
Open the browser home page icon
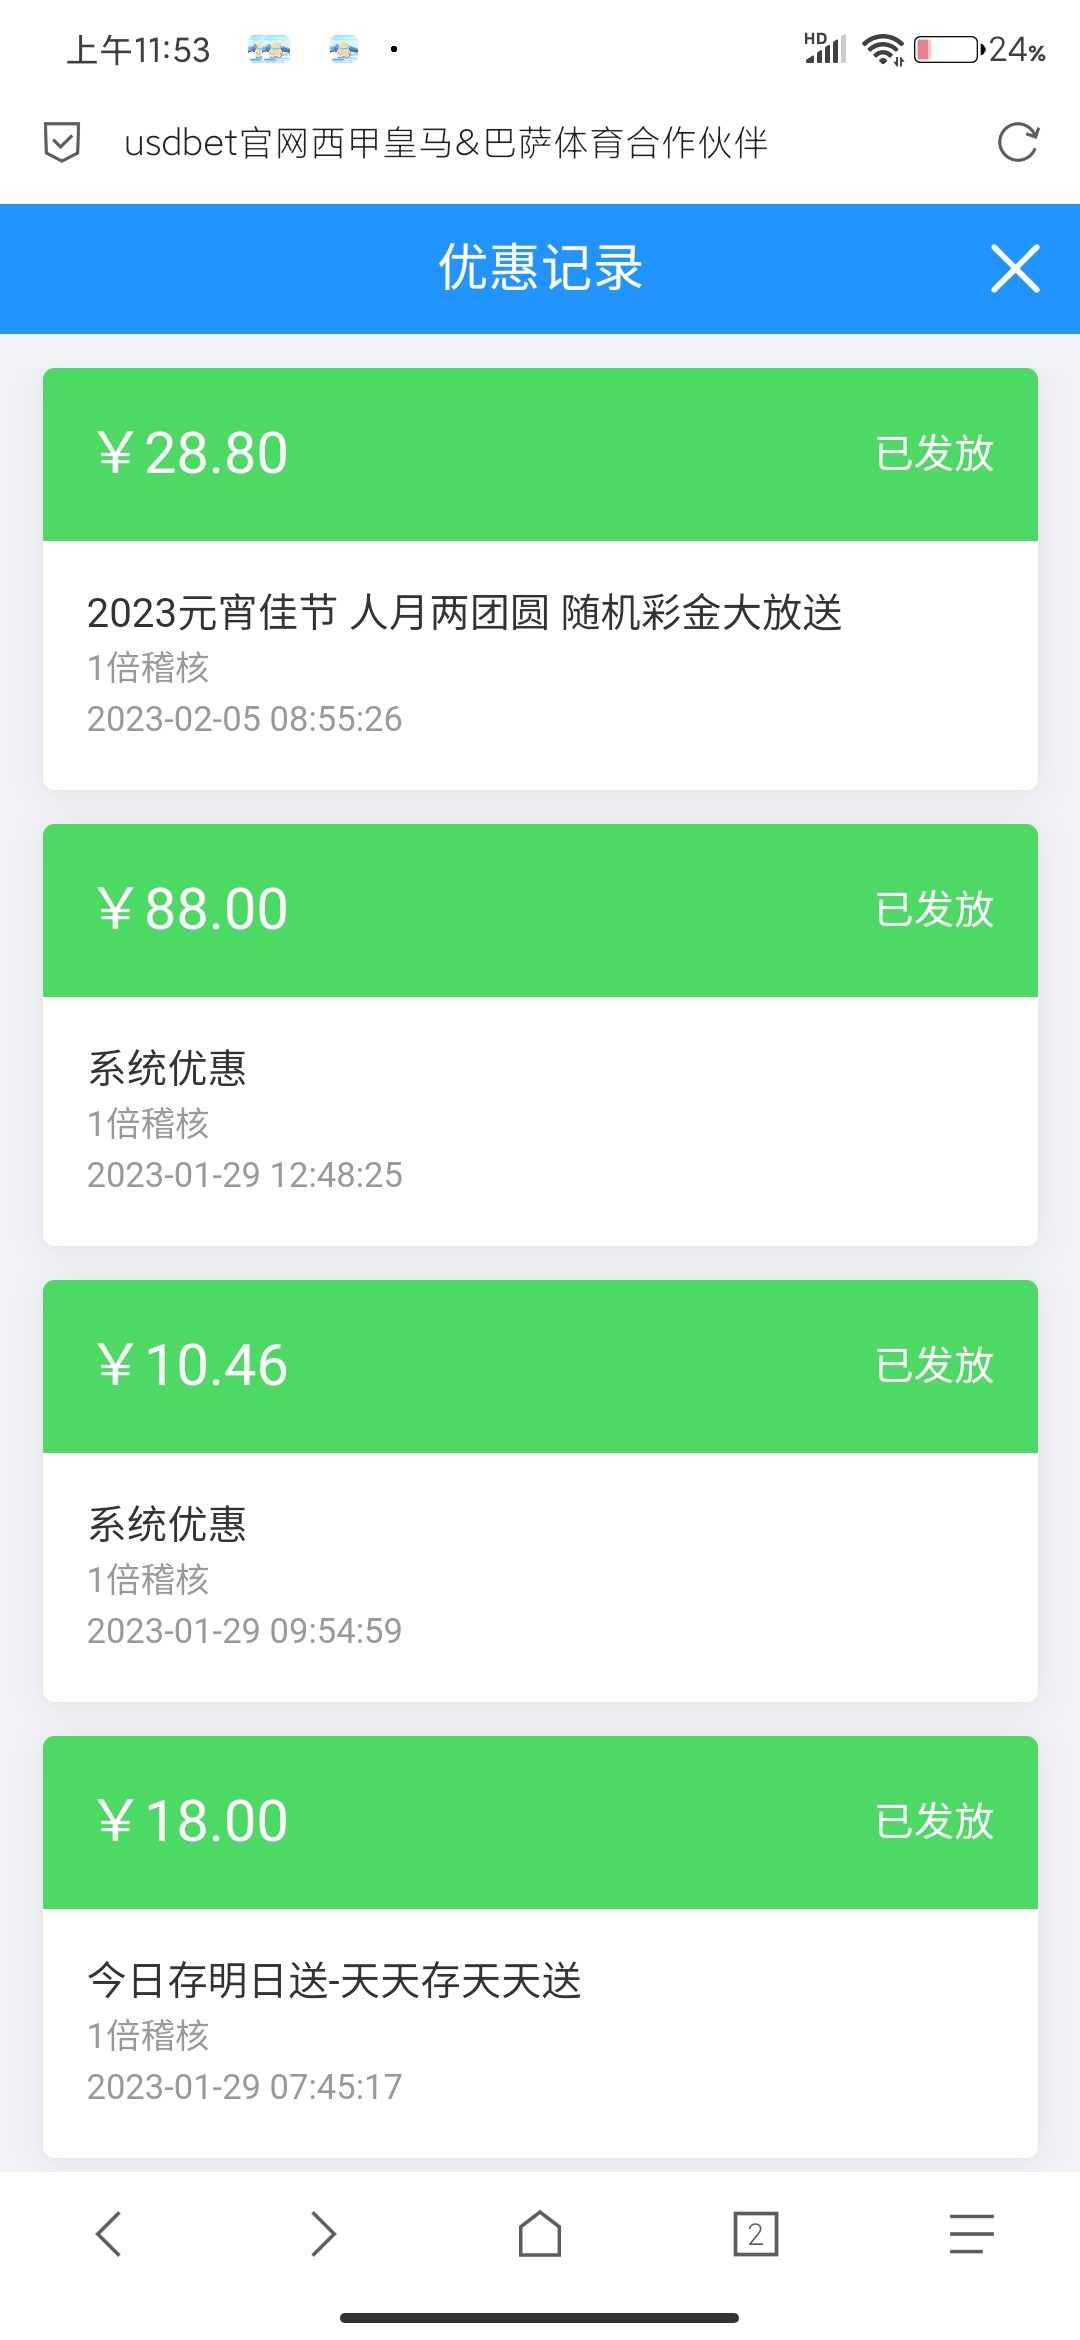tap(540, 2233)
